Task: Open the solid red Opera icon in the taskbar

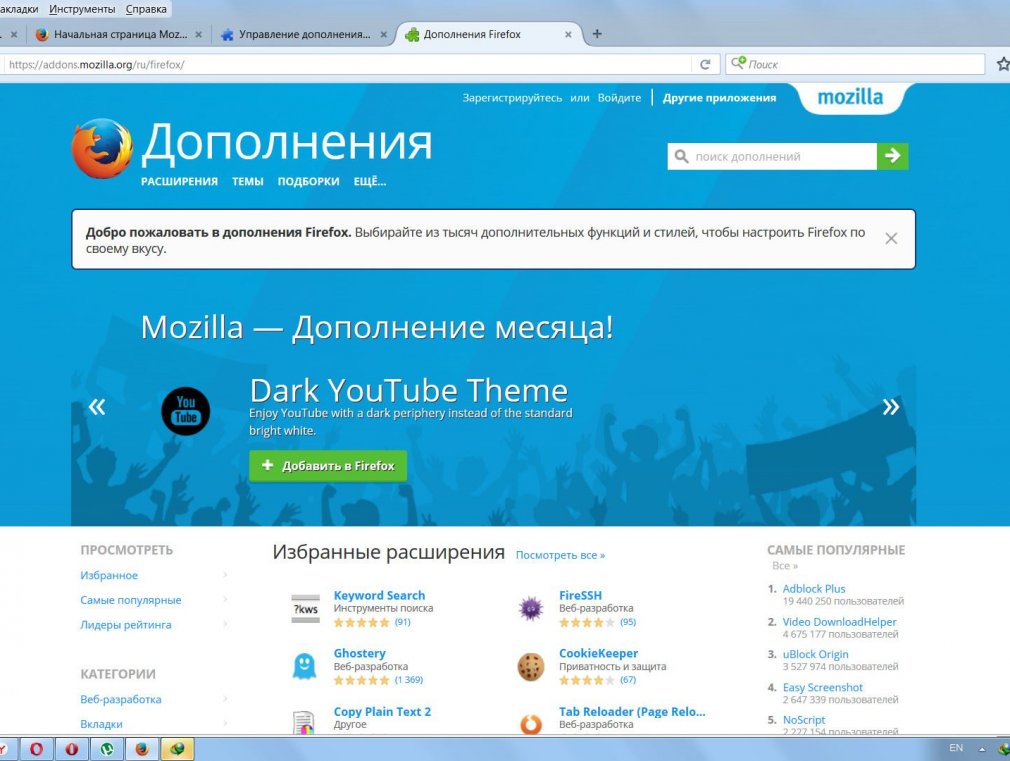Action: click(71, 749)
